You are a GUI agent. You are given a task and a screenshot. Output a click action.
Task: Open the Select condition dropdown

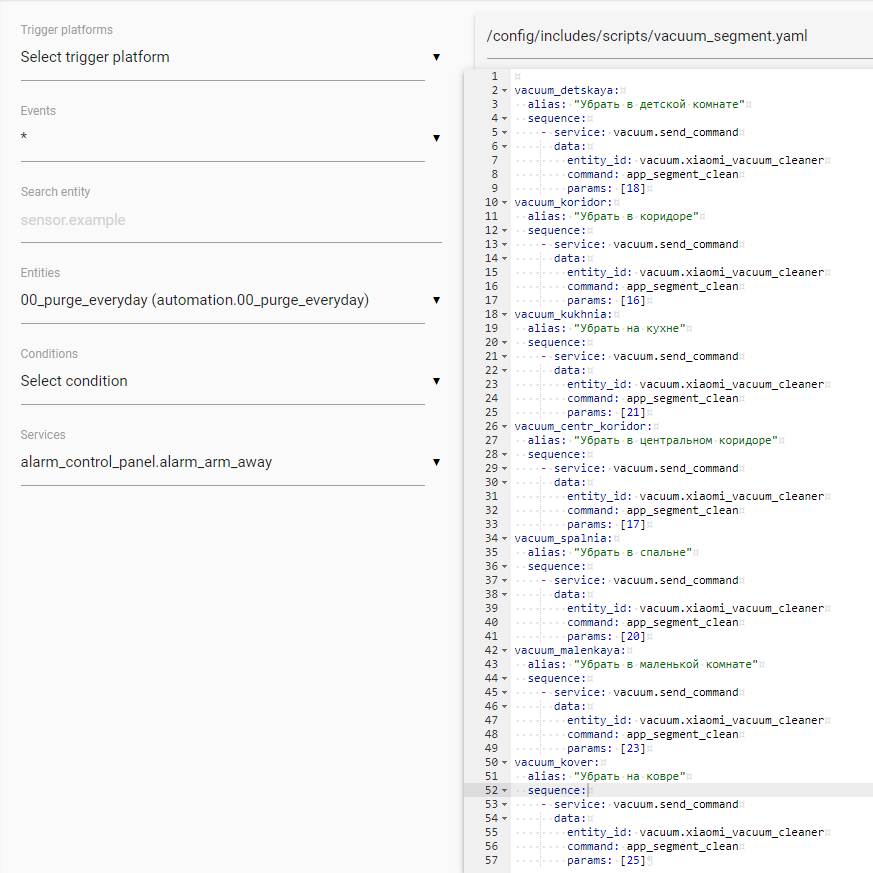230,381
